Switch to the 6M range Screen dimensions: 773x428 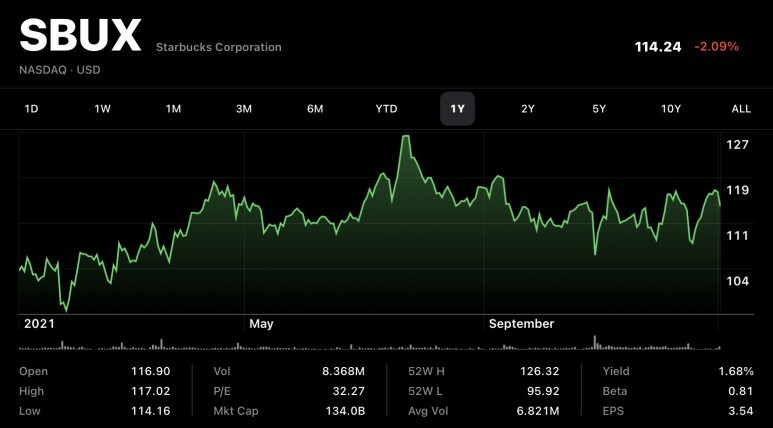click(315, 109)
